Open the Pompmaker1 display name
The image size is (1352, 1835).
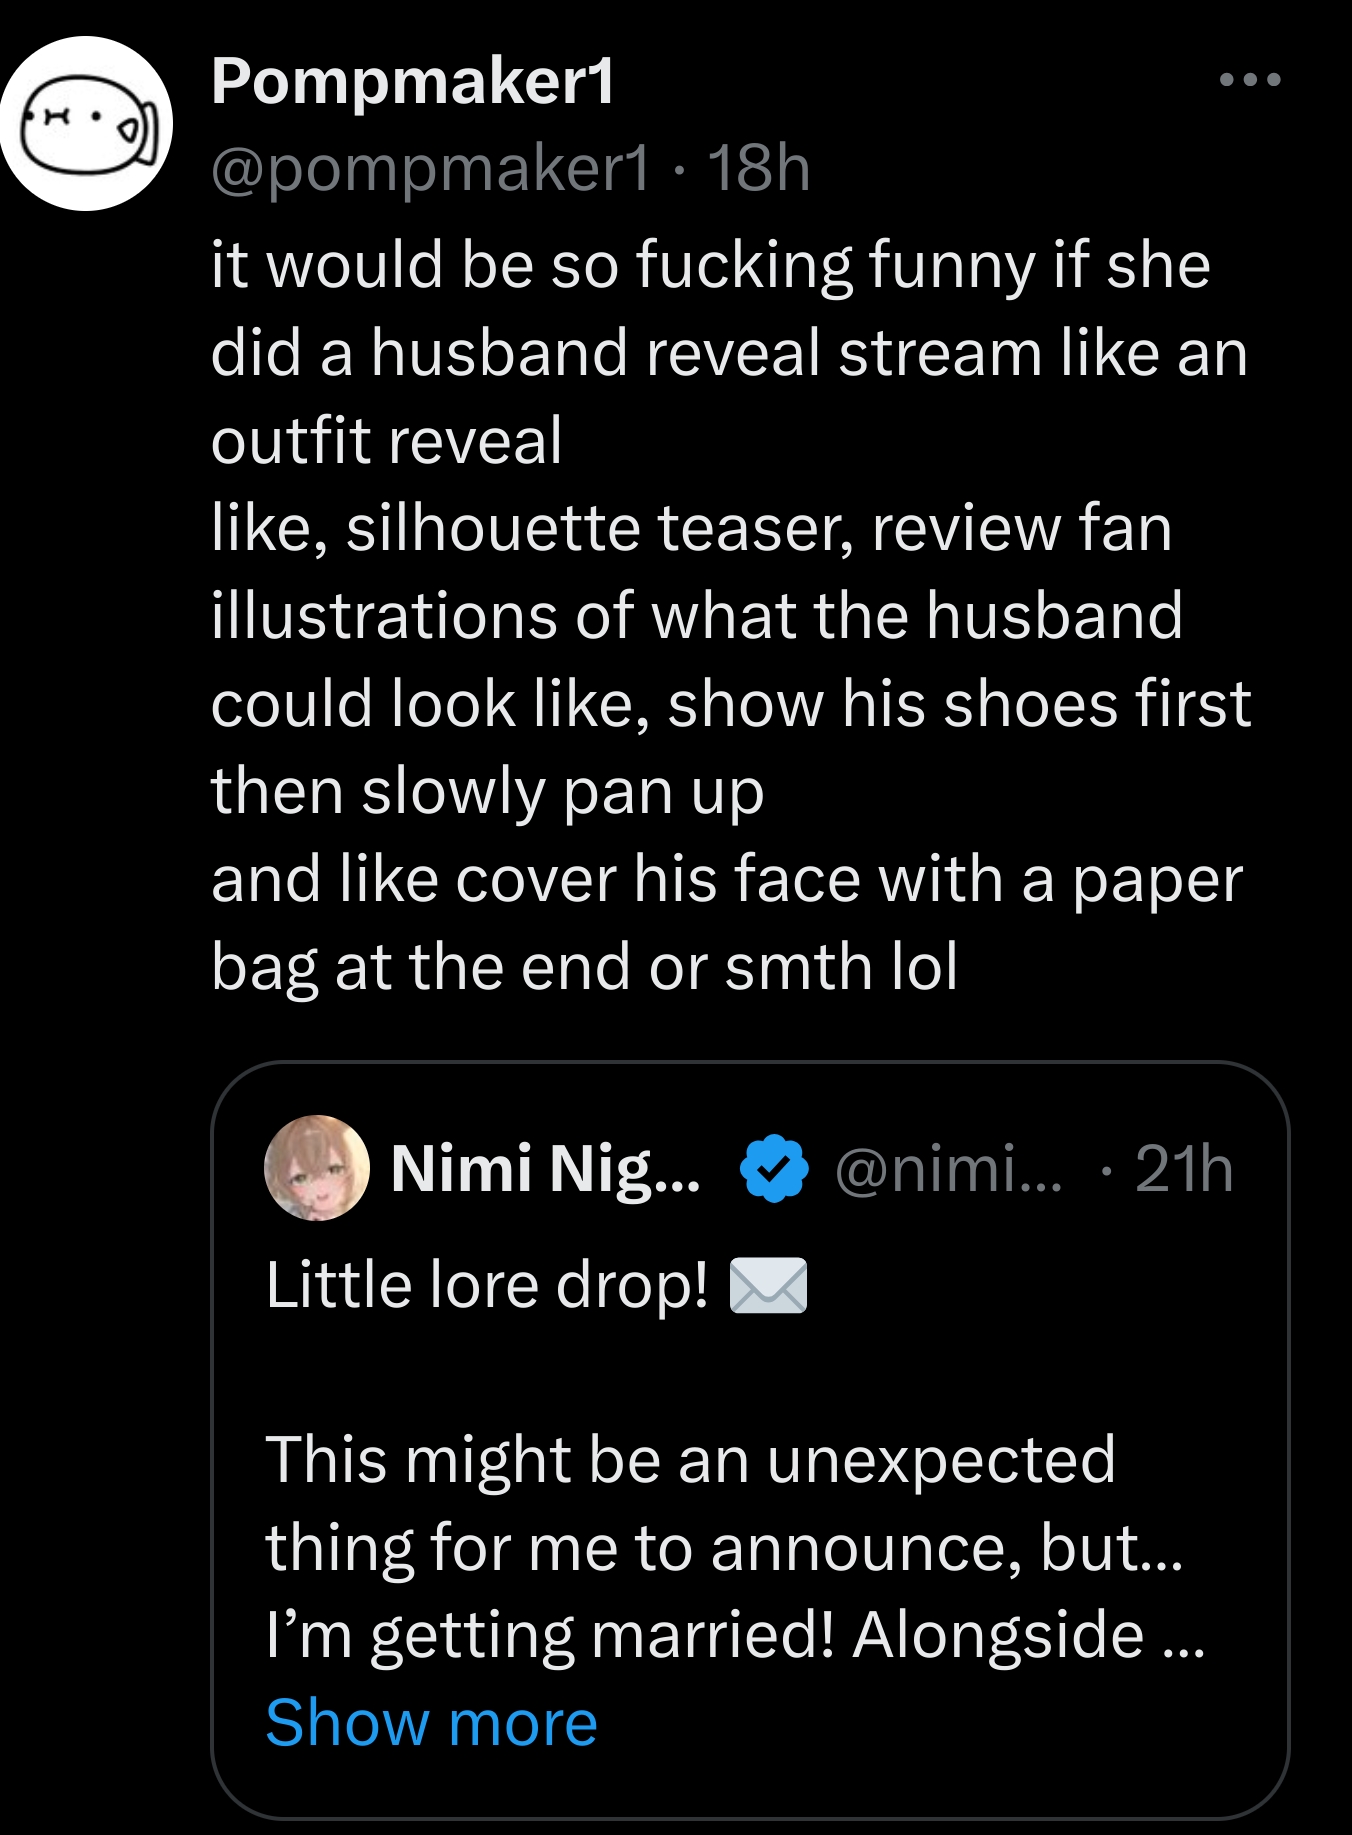tap(413, 81)
